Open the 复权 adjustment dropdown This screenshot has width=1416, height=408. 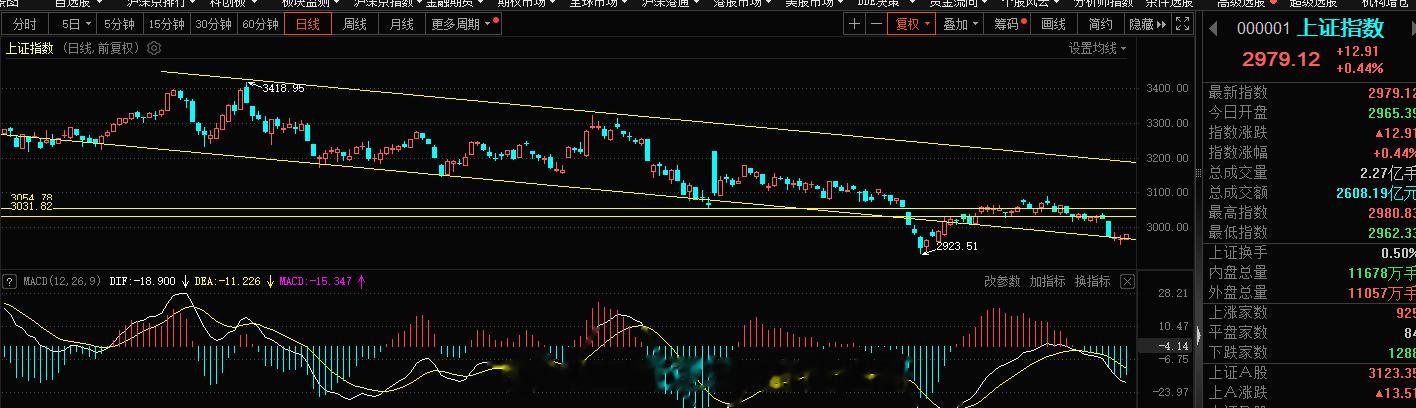point(912,25)
